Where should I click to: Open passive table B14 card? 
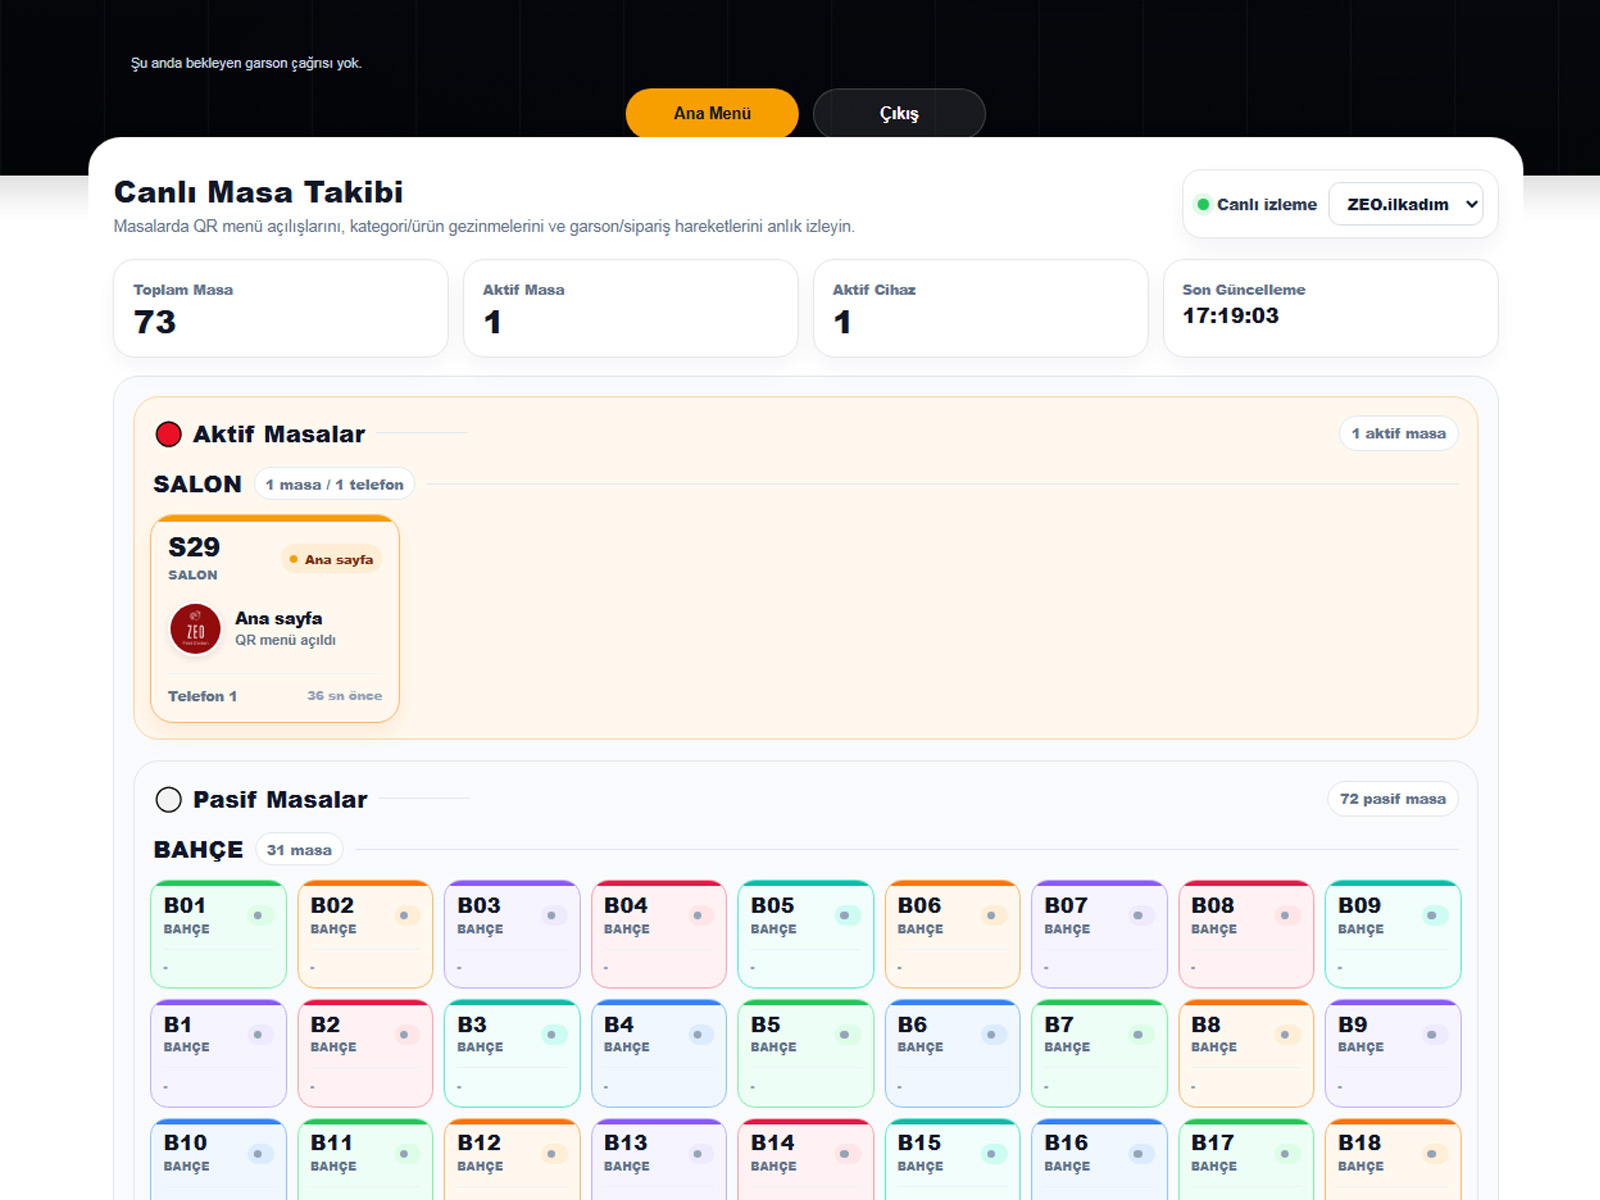806,1160
